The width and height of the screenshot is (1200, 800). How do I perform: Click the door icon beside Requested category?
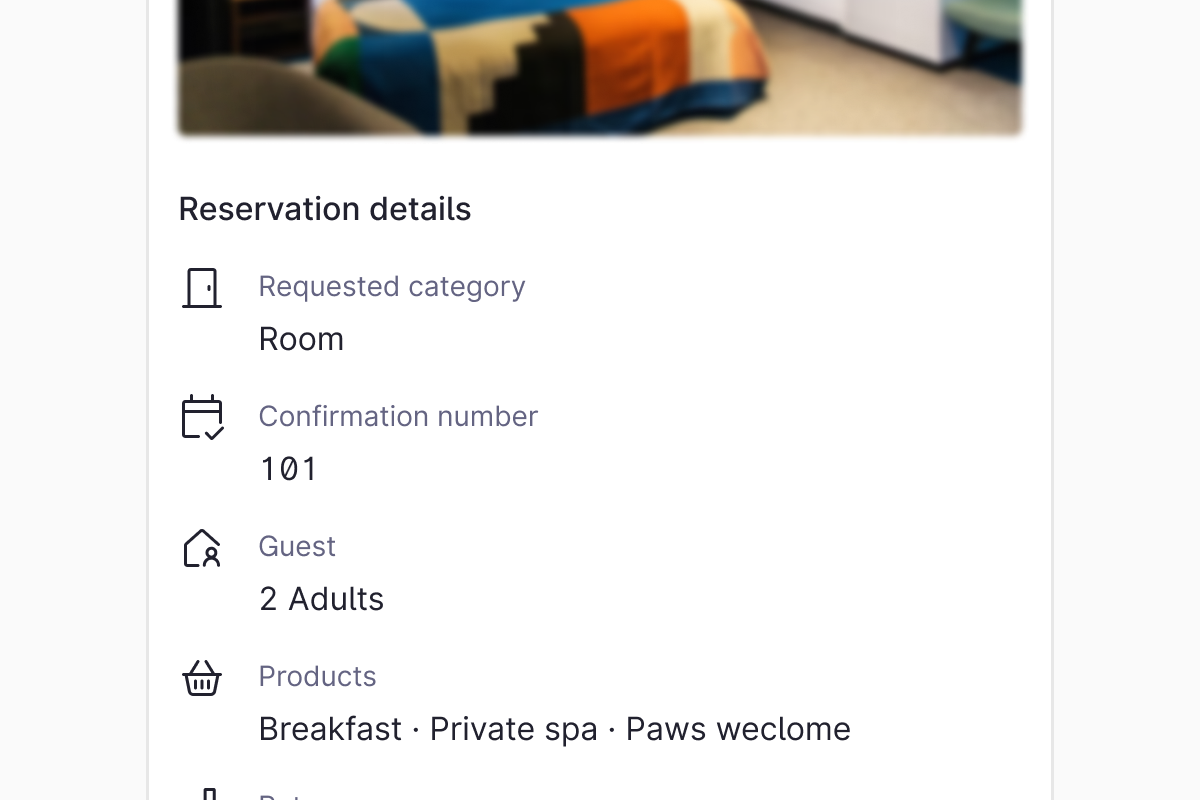(x=202, y=288)
